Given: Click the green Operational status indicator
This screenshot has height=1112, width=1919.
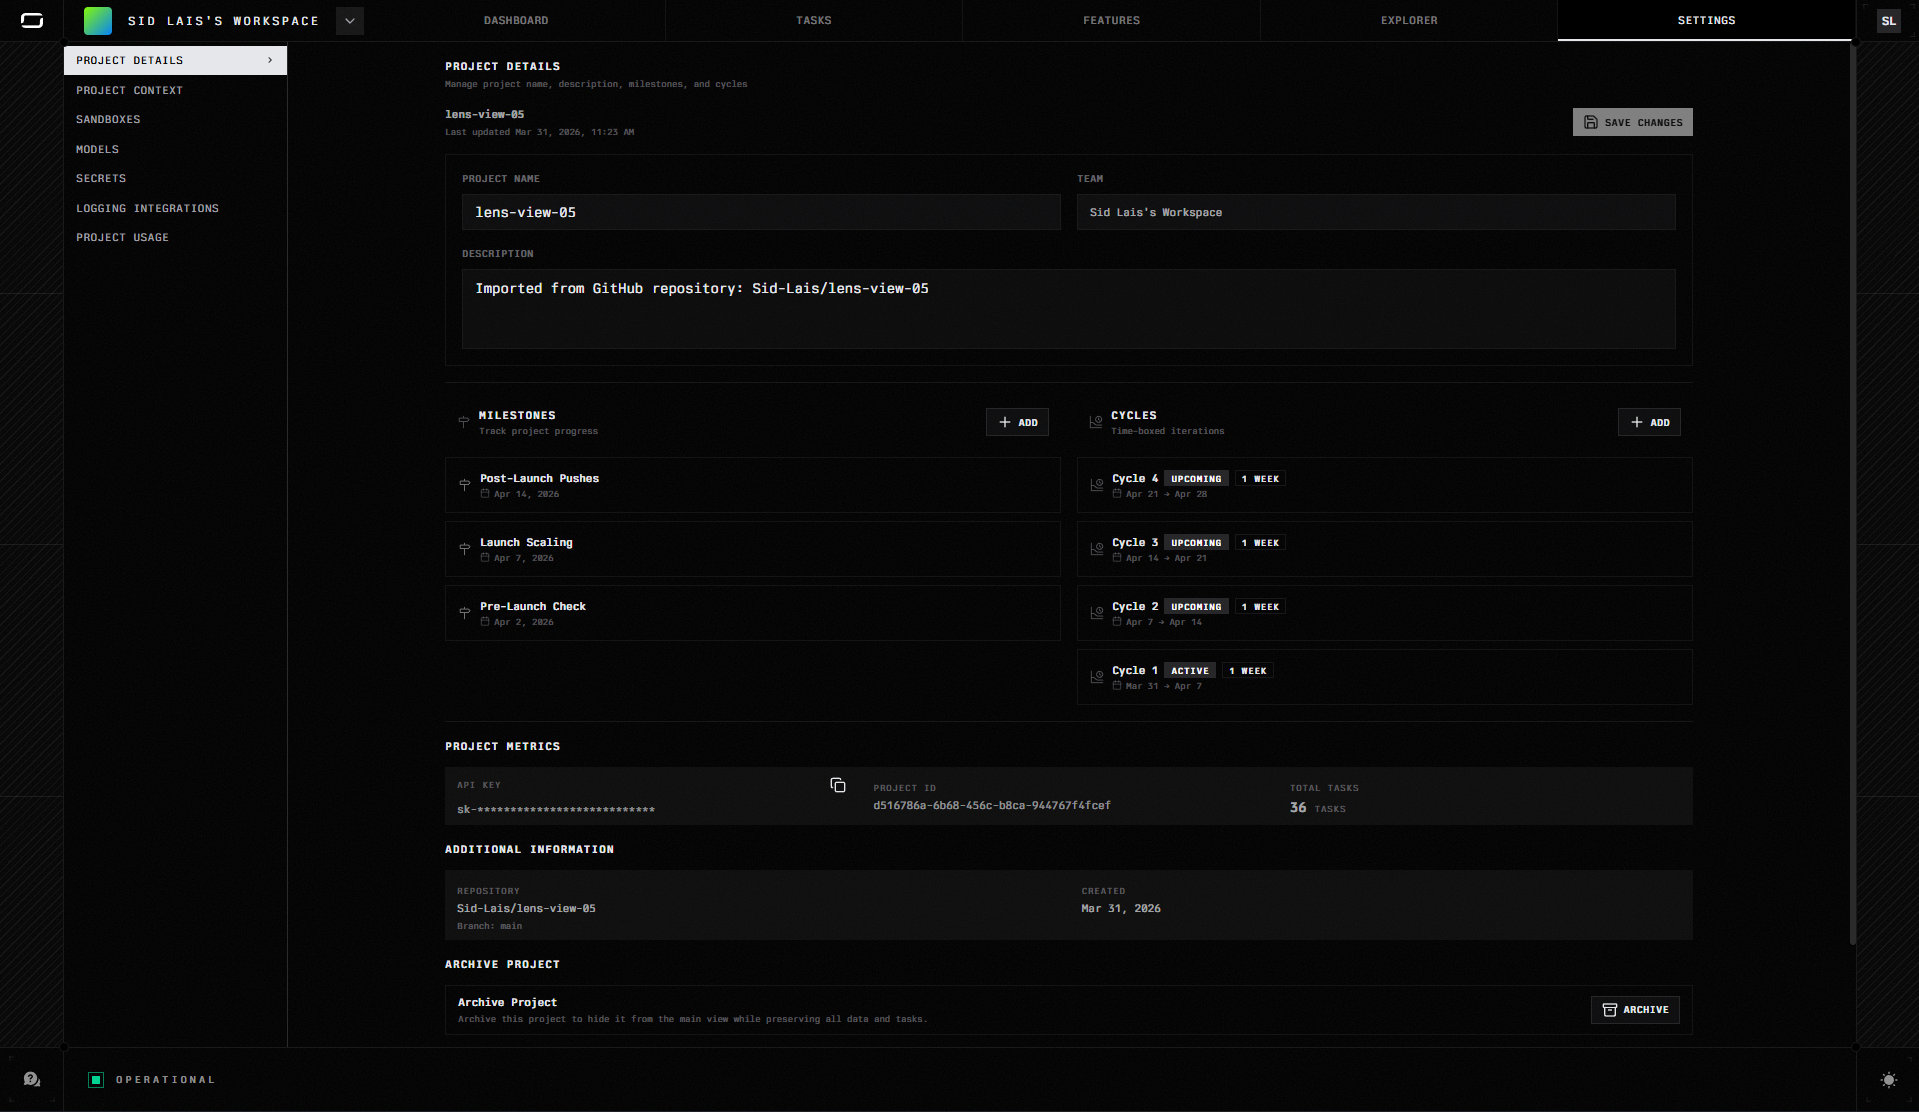Looking at the screenshot, I should (x=96, y=1080).
